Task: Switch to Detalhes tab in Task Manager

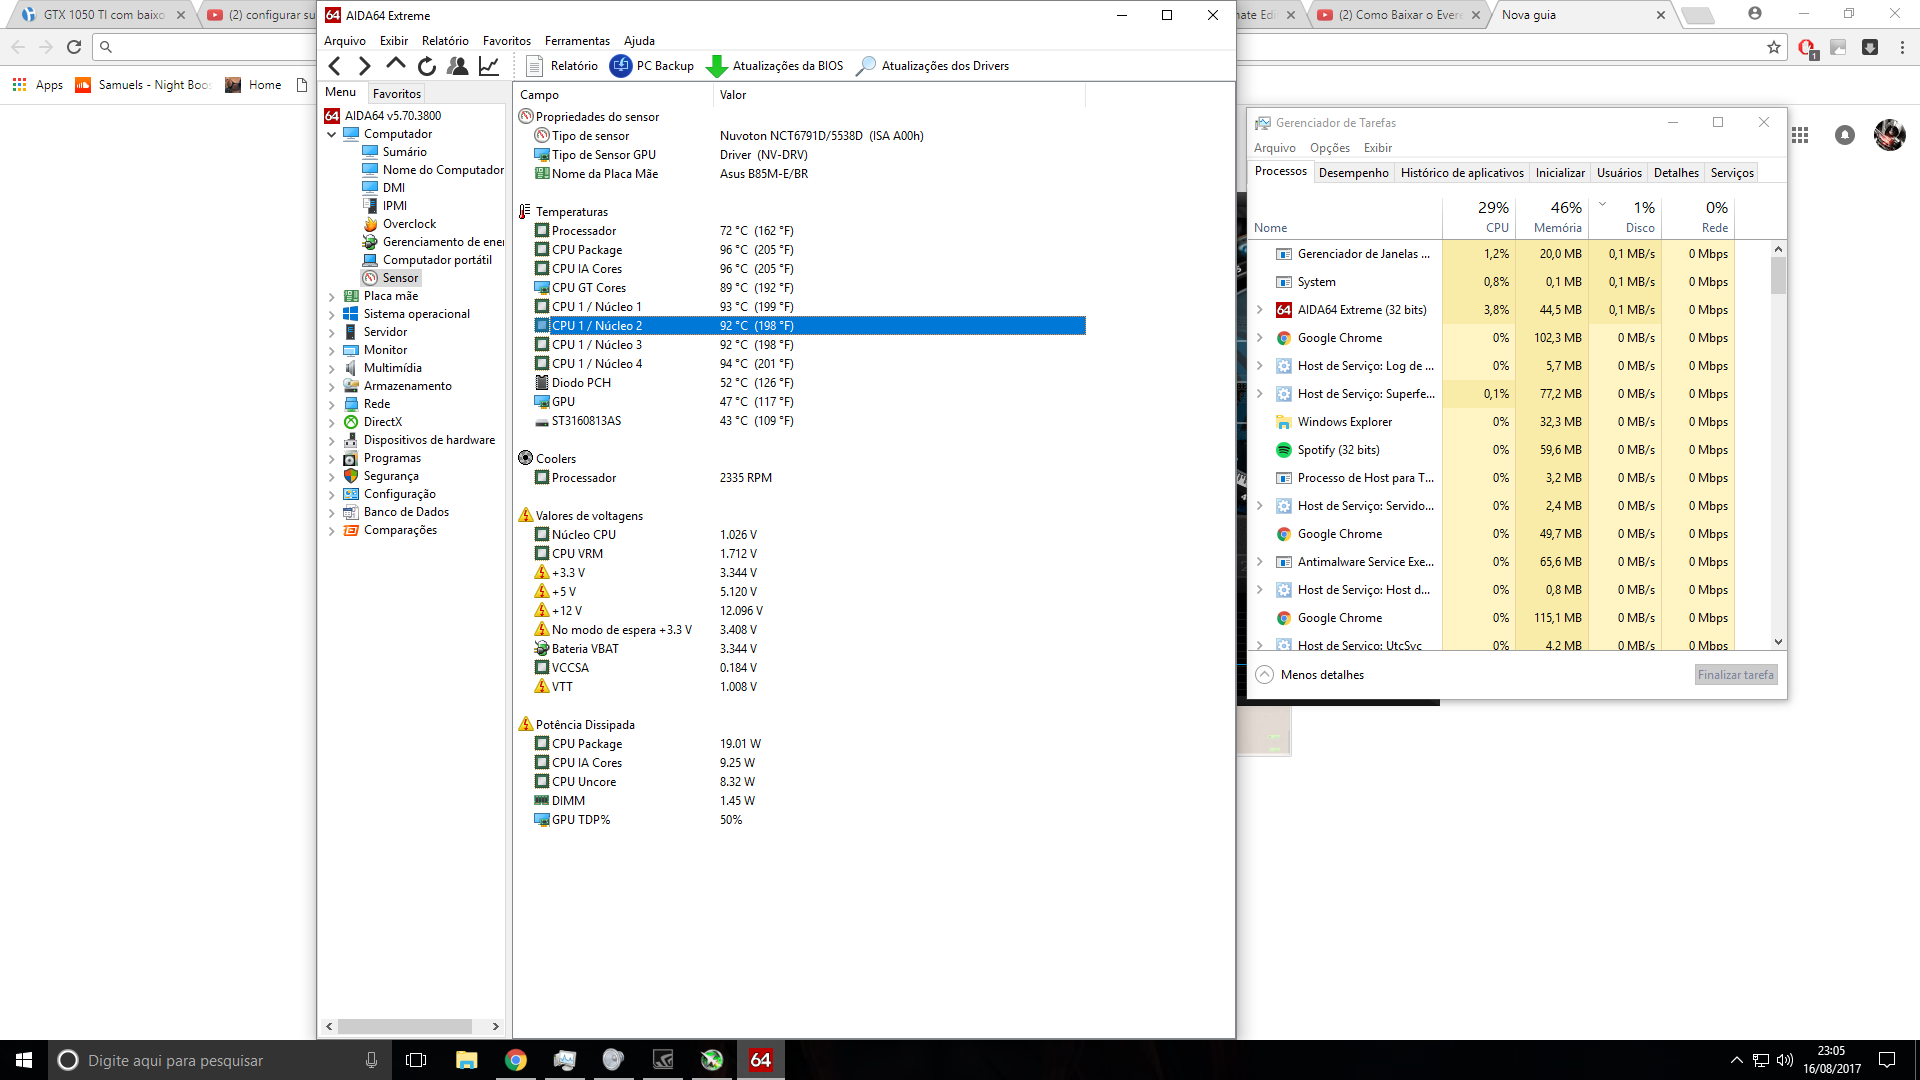Action: point(1676,173)
